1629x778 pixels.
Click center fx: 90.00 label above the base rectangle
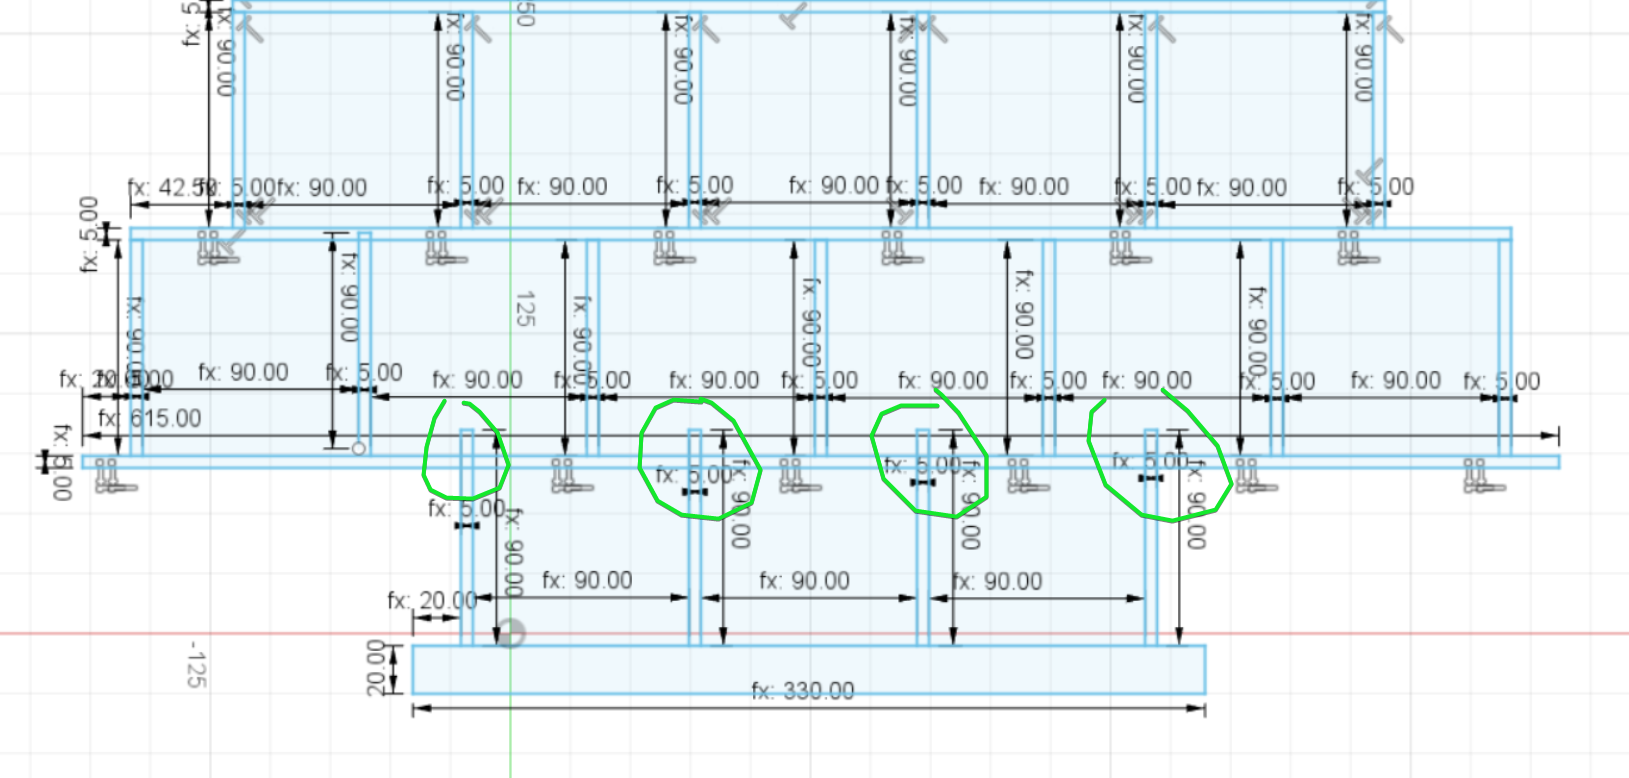[x=804, y=581]
